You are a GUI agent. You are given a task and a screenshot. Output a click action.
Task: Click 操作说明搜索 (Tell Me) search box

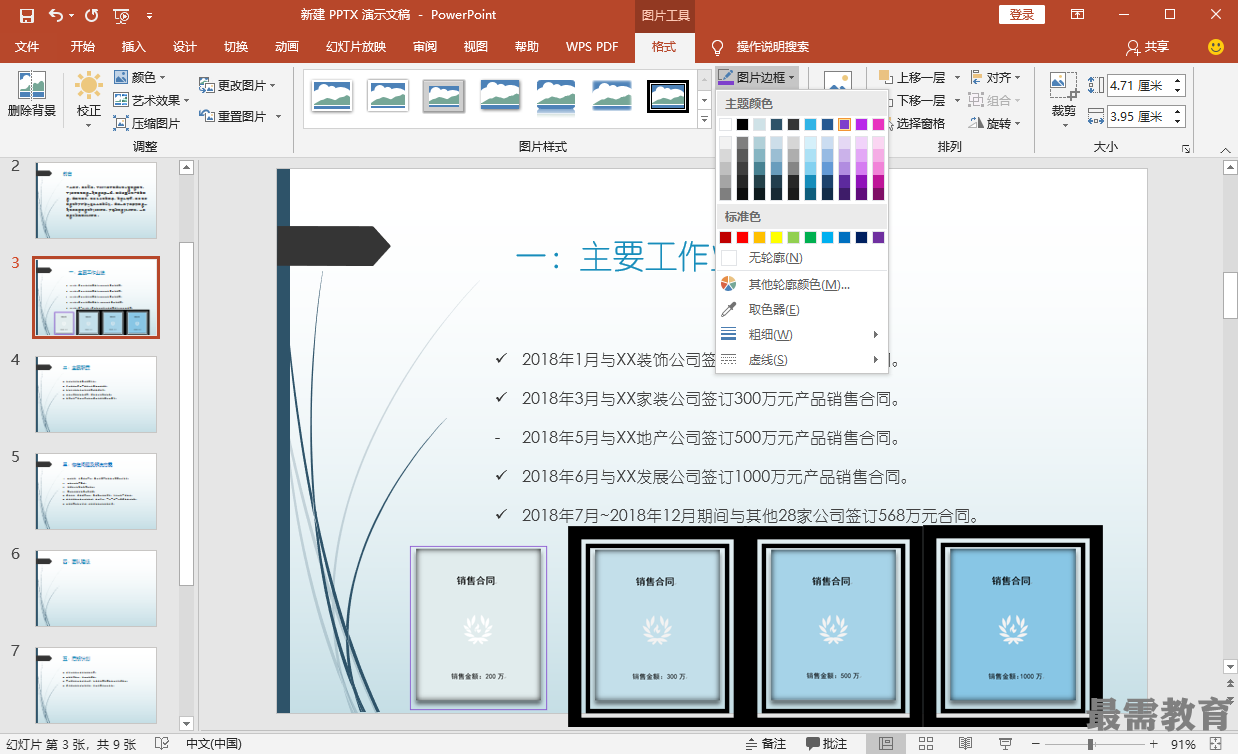(x=773, y=47)
